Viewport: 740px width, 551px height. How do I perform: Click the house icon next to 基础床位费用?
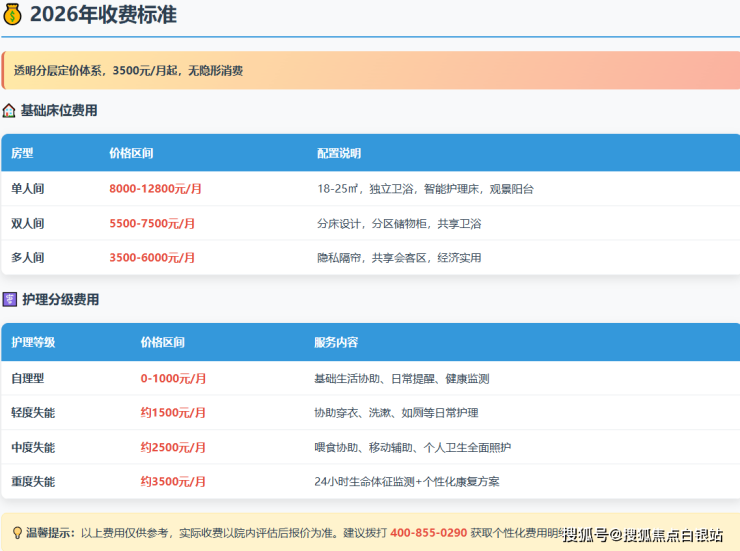[x=10, y=111]
